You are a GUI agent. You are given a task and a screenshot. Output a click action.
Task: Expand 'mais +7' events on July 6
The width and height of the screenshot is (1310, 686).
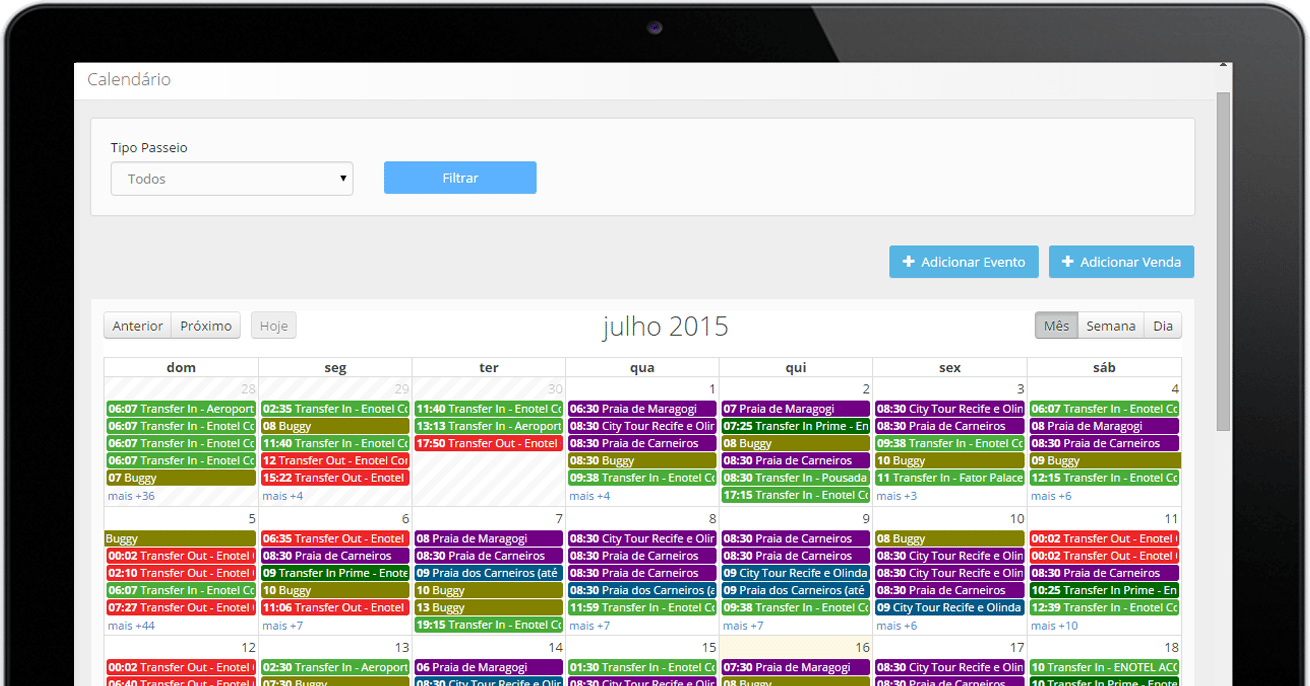283,626
